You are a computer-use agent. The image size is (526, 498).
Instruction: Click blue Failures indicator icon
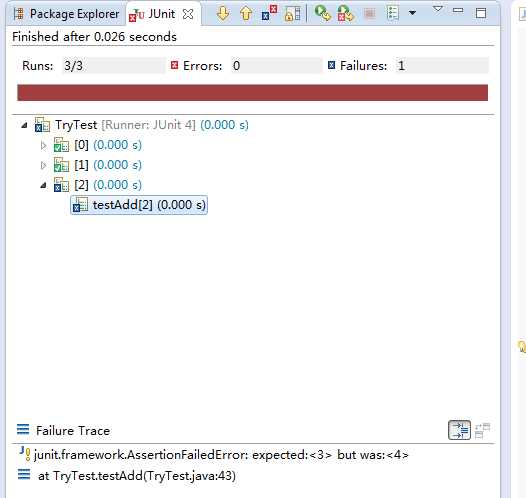coord(331,65)
